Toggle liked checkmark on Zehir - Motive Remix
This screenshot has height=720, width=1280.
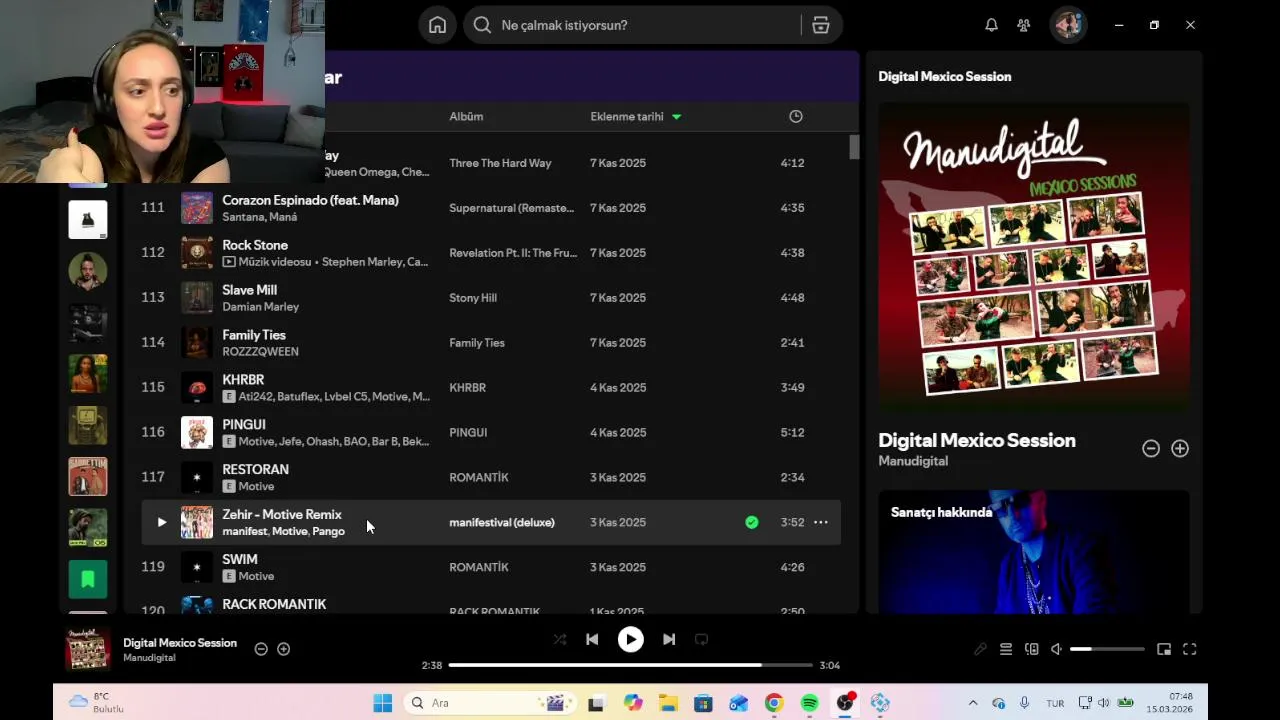pos(752,522)
